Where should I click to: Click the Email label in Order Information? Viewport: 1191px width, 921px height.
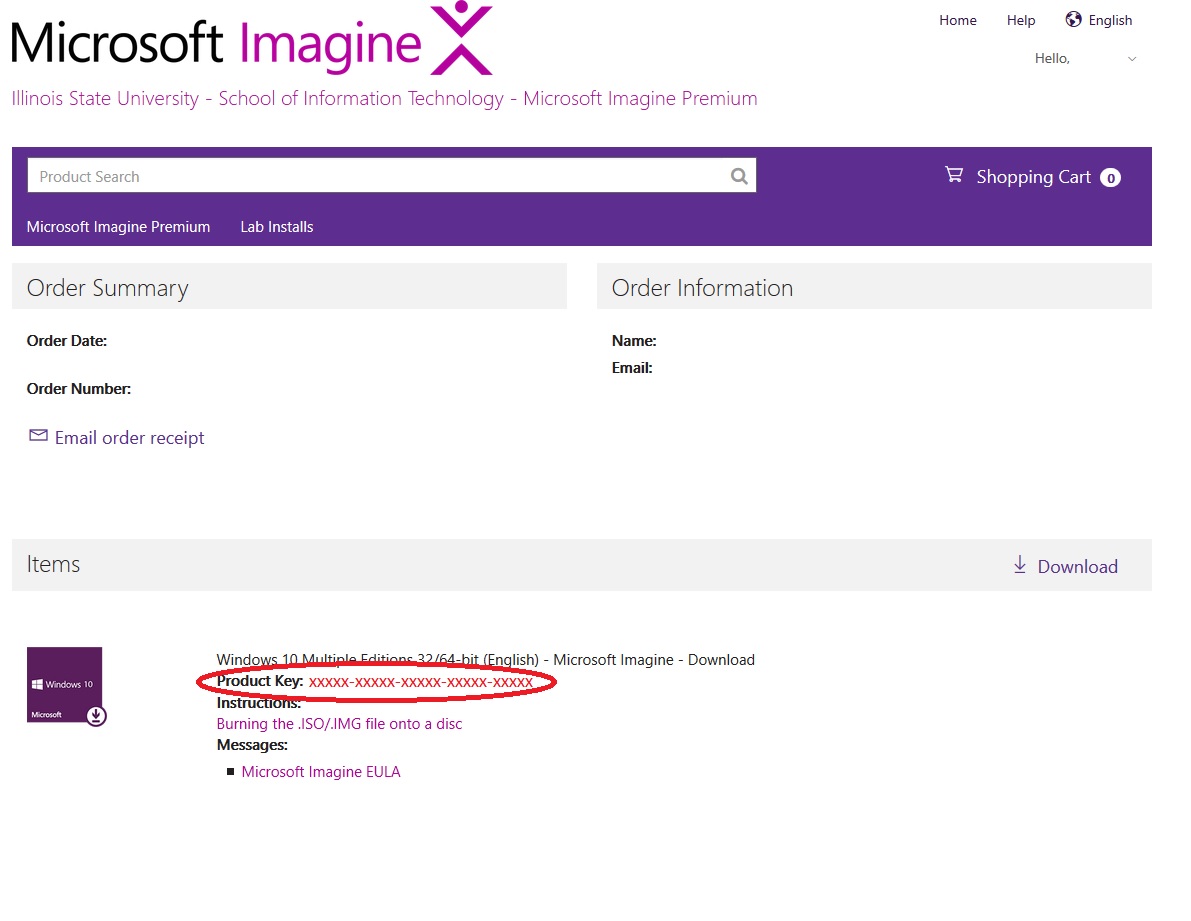(632, 368)
